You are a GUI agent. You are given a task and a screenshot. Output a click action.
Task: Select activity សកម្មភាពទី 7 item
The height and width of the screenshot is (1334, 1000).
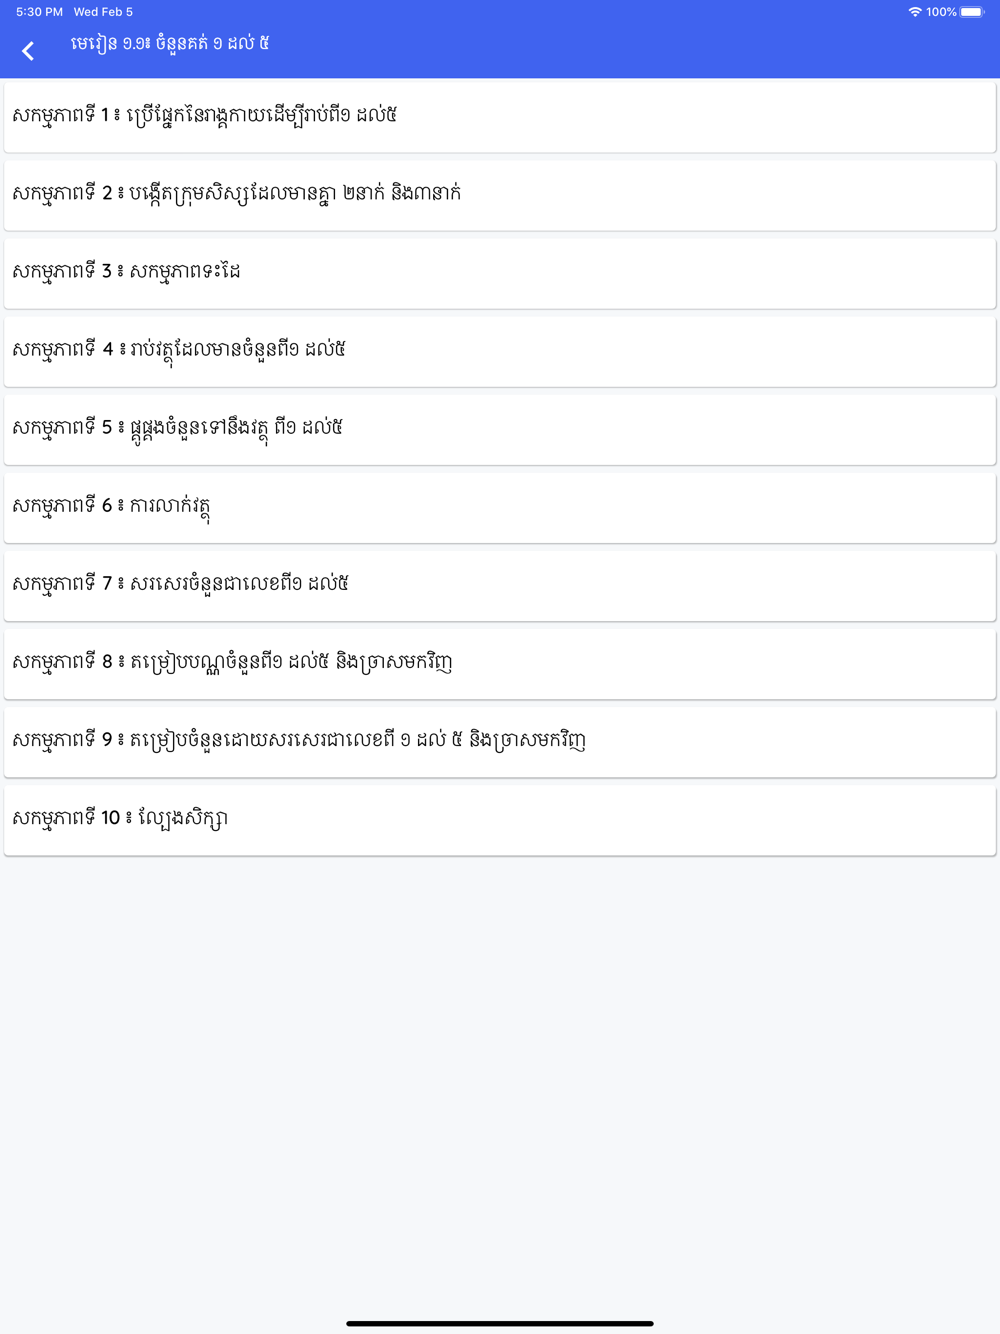point(500,585)
